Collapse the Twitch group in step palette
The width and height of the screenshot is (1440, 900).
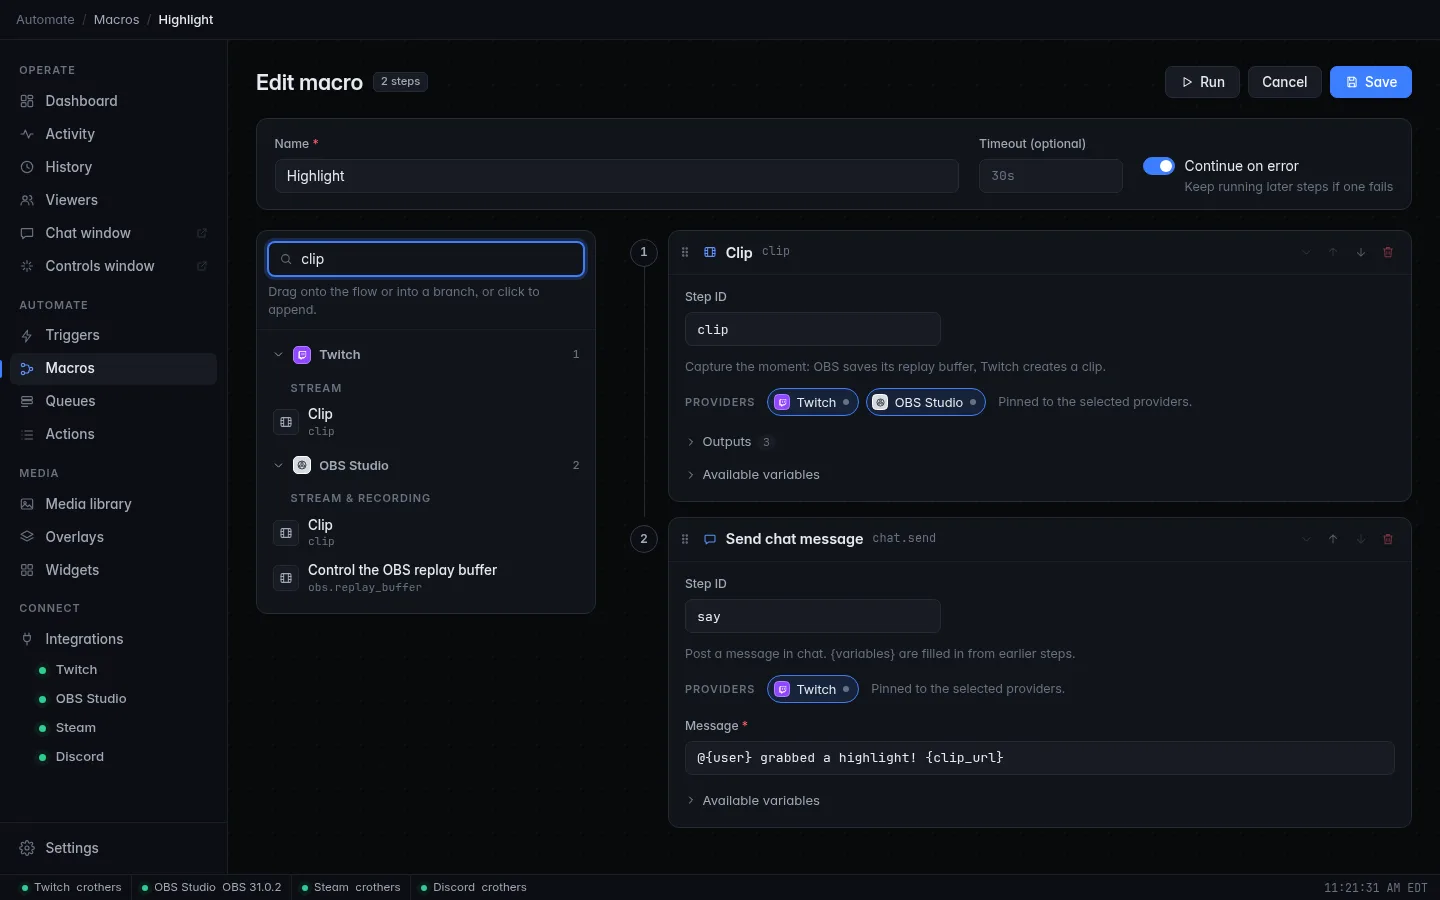pos(426,355)
